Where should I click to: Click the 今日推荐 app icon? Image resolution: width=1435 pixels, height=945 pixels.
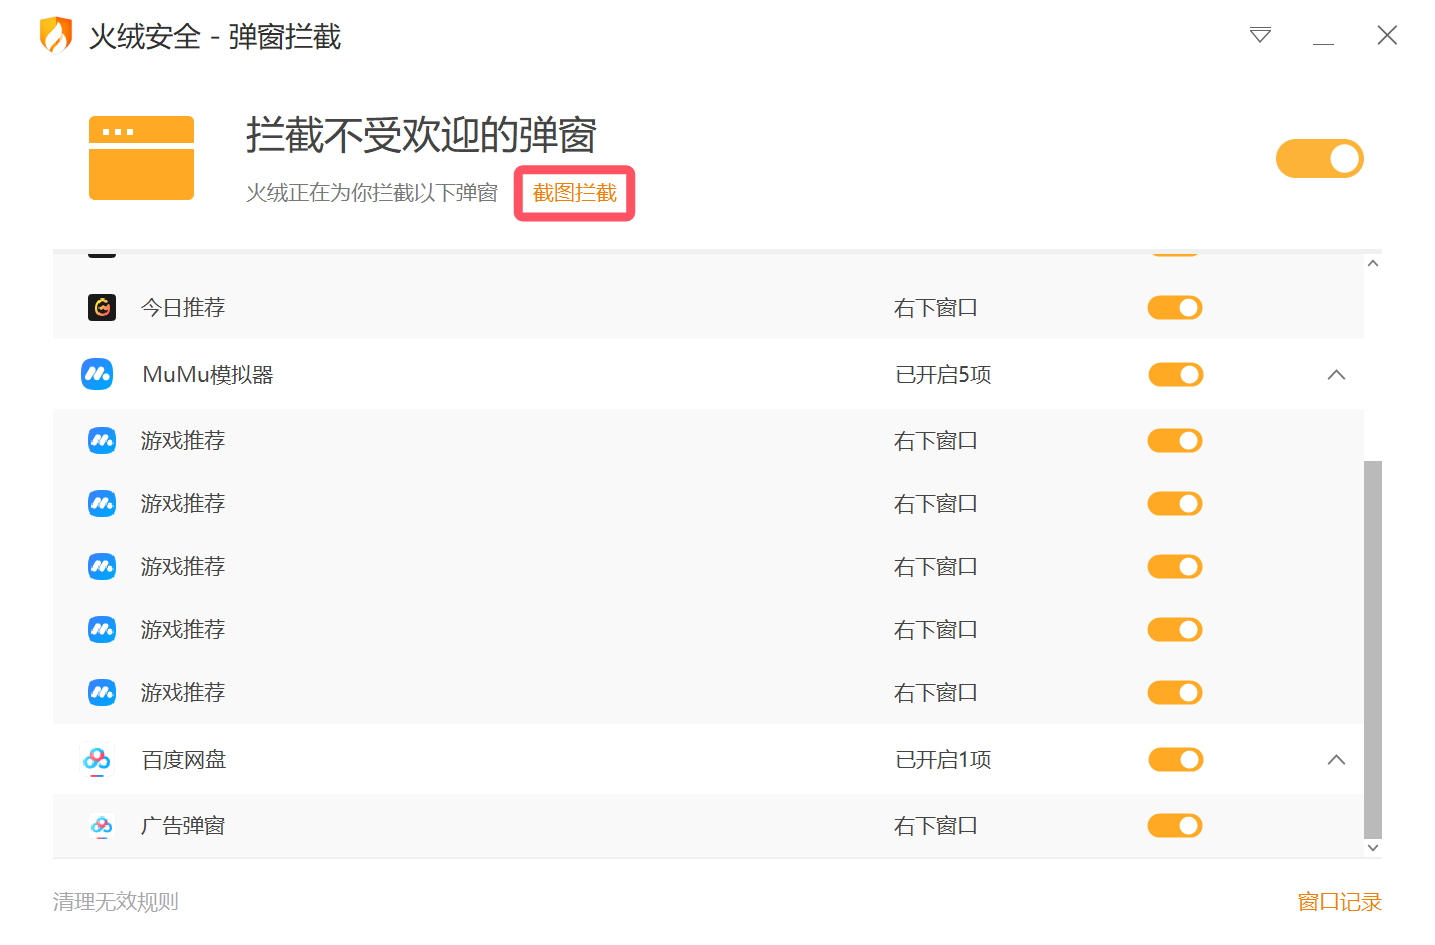tap(102, 307)
